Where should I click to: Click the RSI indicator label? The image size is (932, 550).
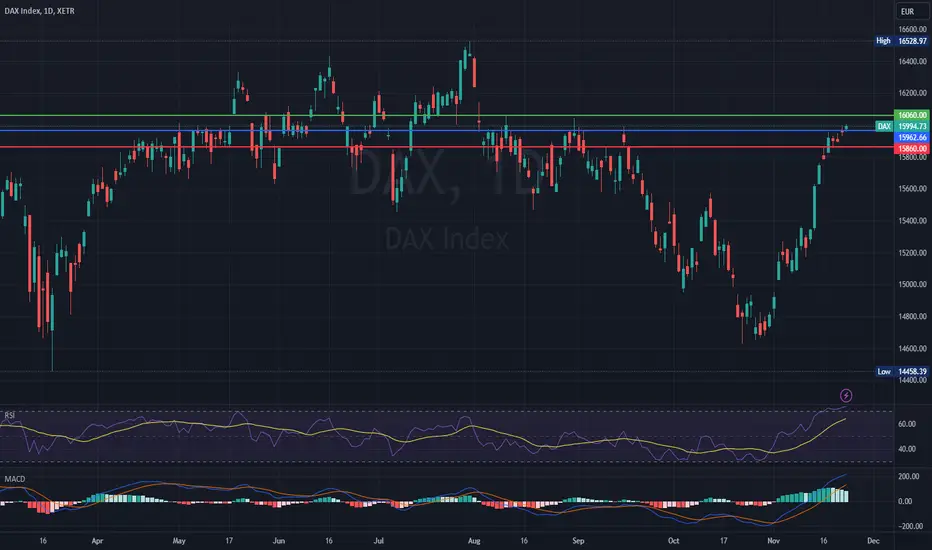click(x=10, y=415)
